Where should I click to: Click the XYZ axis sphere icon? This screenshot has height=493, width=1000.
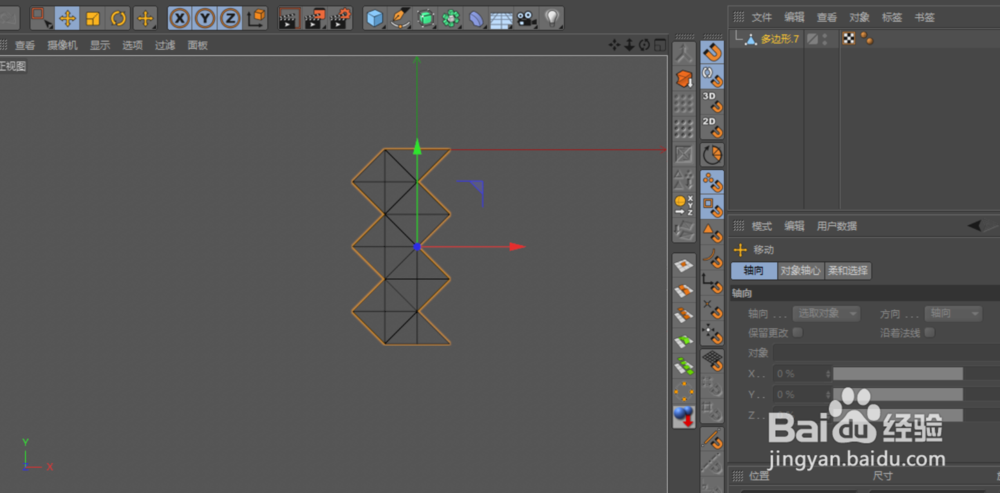(x=684, y=205)
